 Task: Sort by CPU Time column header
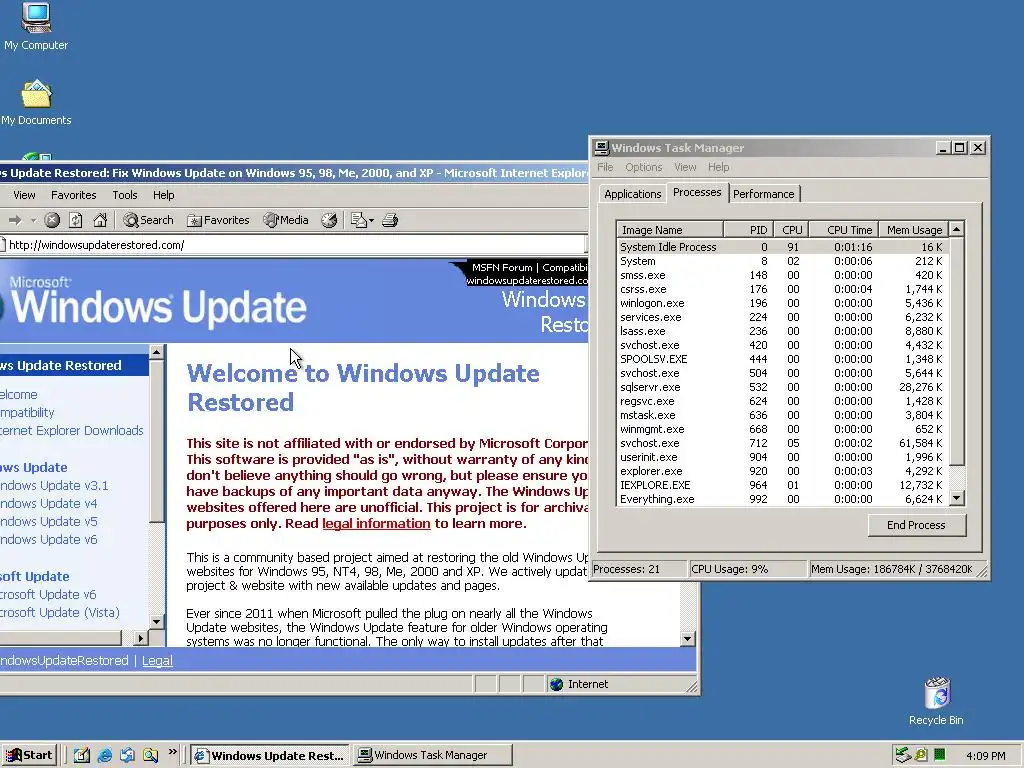tap(844, 230)
